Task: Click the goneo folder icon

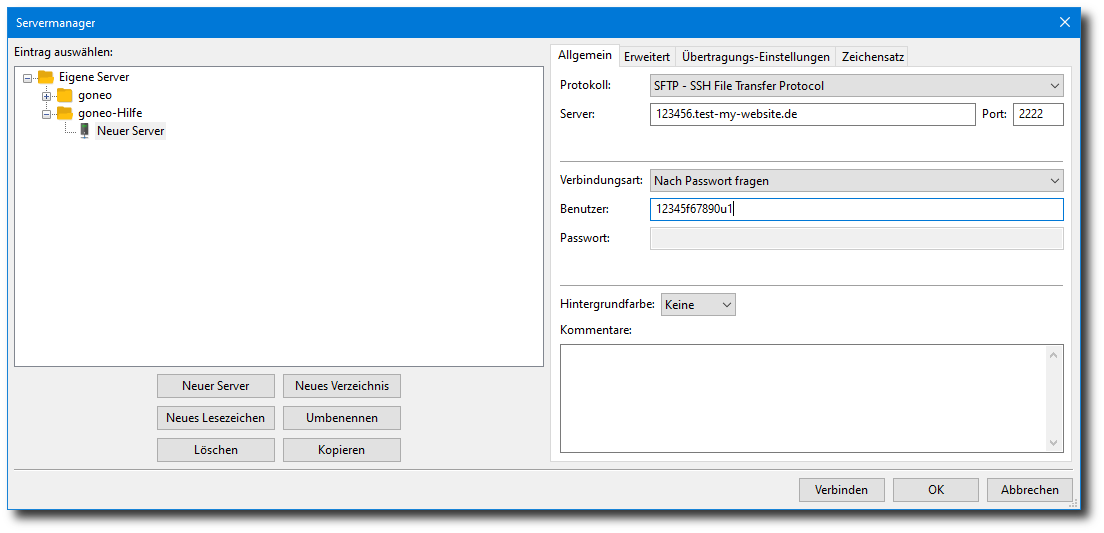Action: 65,95
